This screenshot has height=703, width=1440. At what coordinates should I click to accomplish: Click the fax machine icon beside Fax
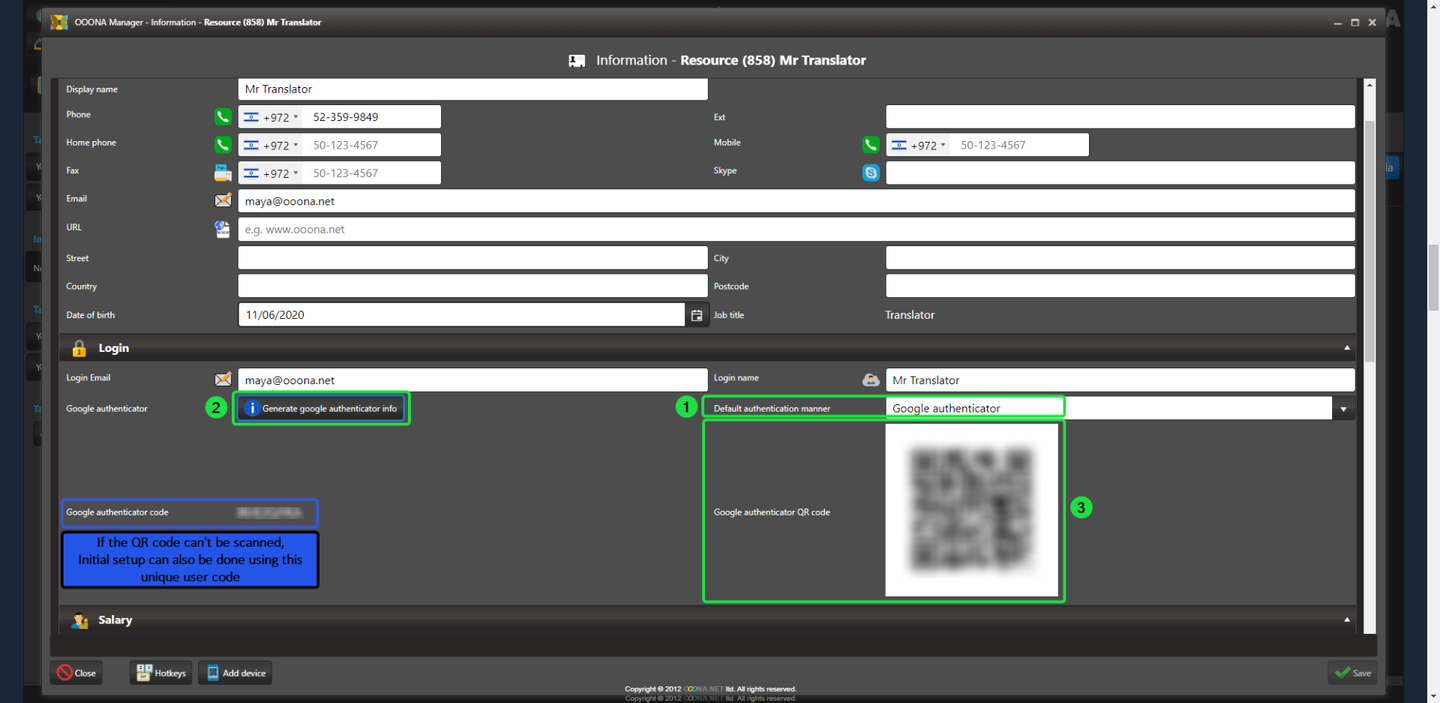coord(223,173)
